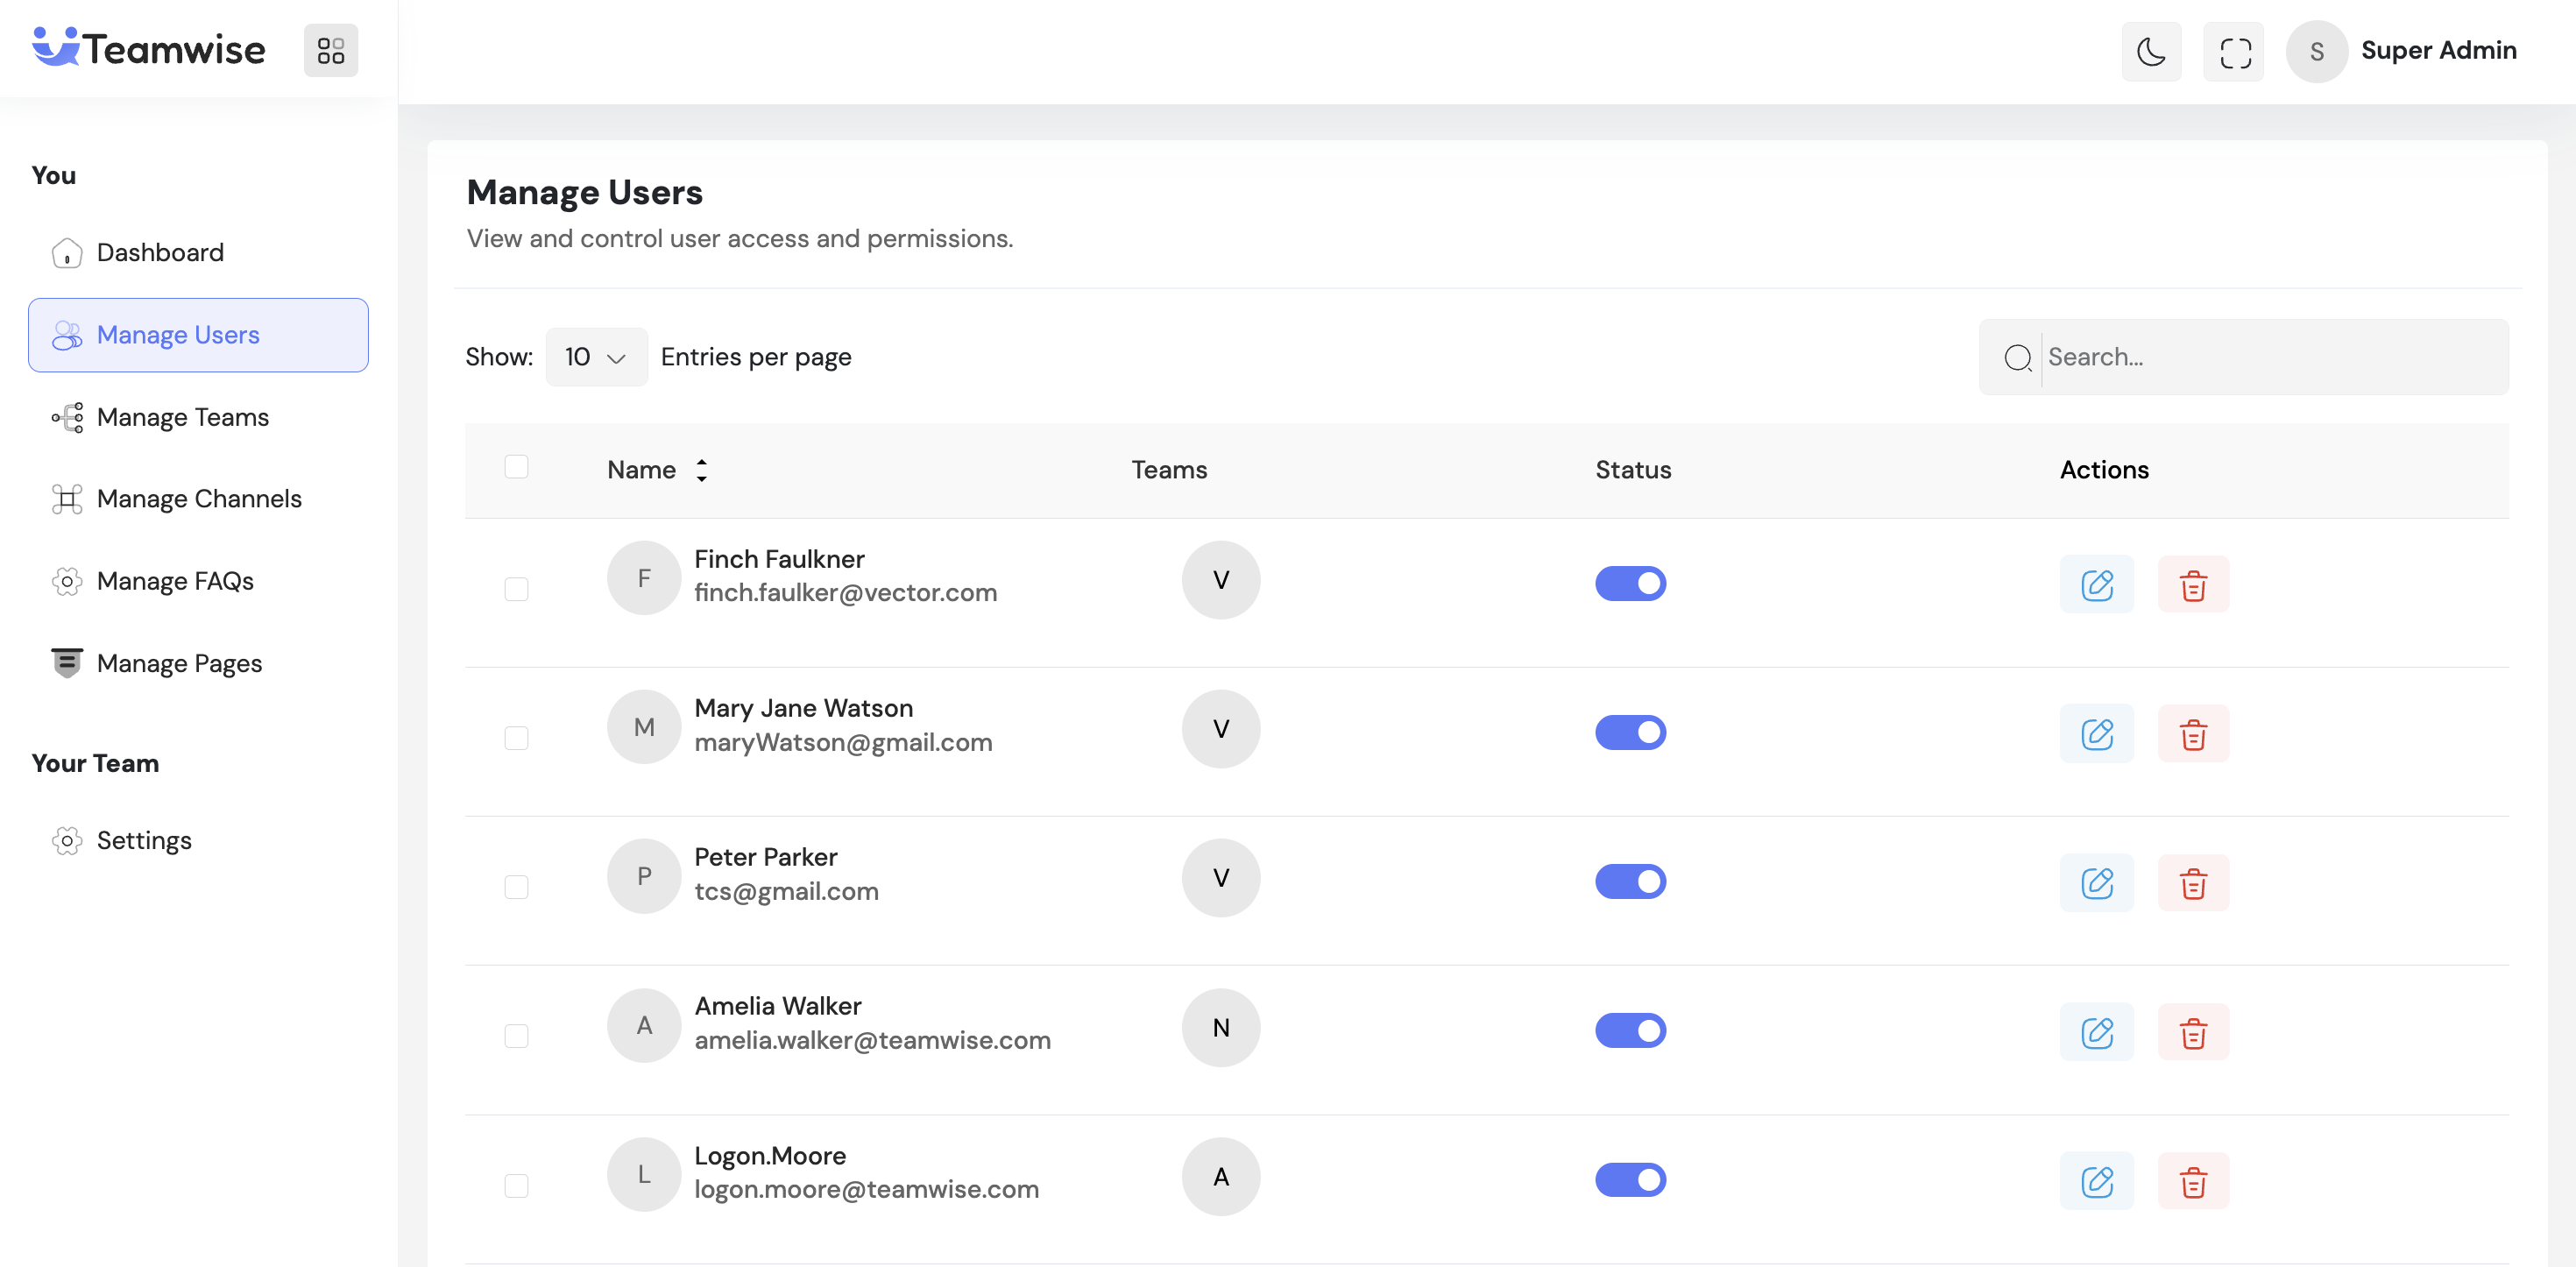Toggle dark mode moon icon
The height and width of the screenshot is (1267, 2576).
2151,52
